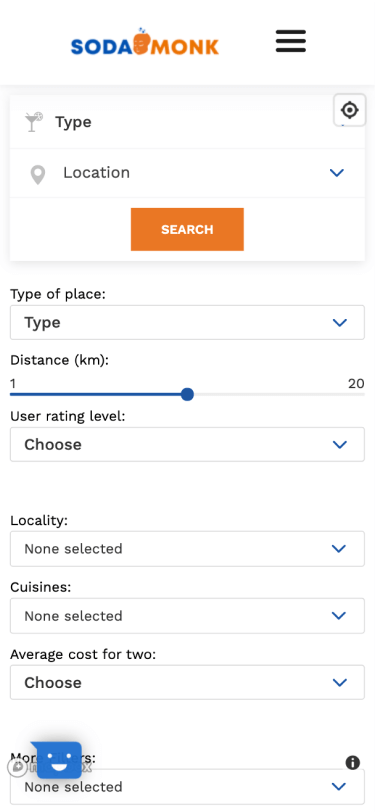The image size is (375, 812).
Task: Open the More Filters dropdown
Action: (x=188, y=787)
